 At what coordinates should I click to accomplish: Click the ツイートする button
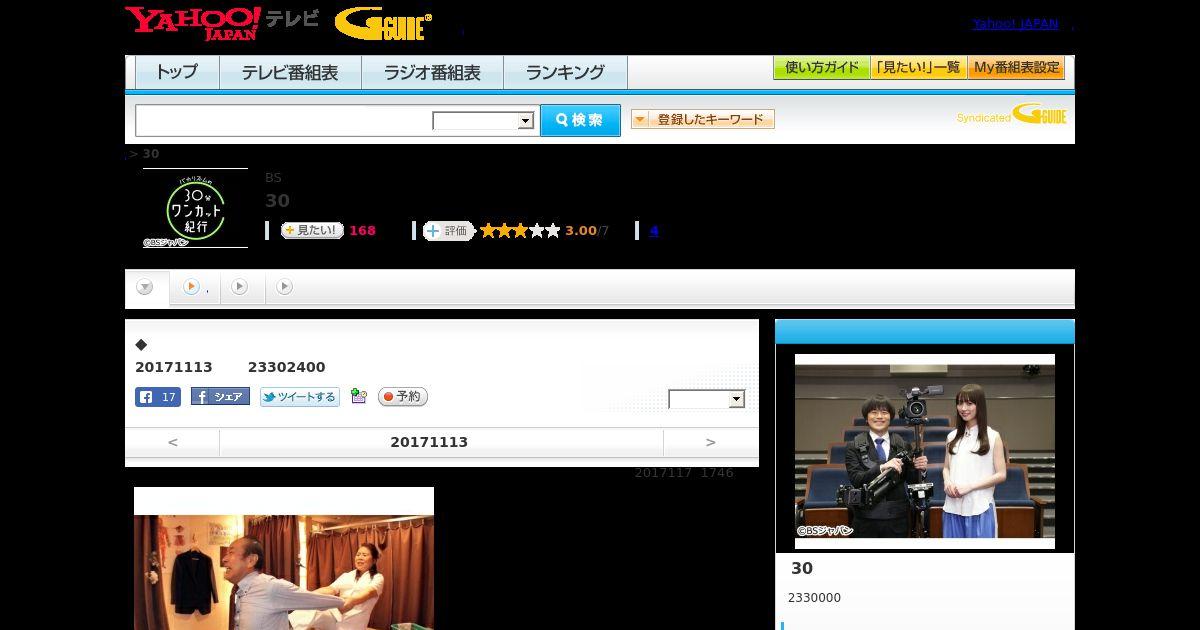tap(300, 397)
